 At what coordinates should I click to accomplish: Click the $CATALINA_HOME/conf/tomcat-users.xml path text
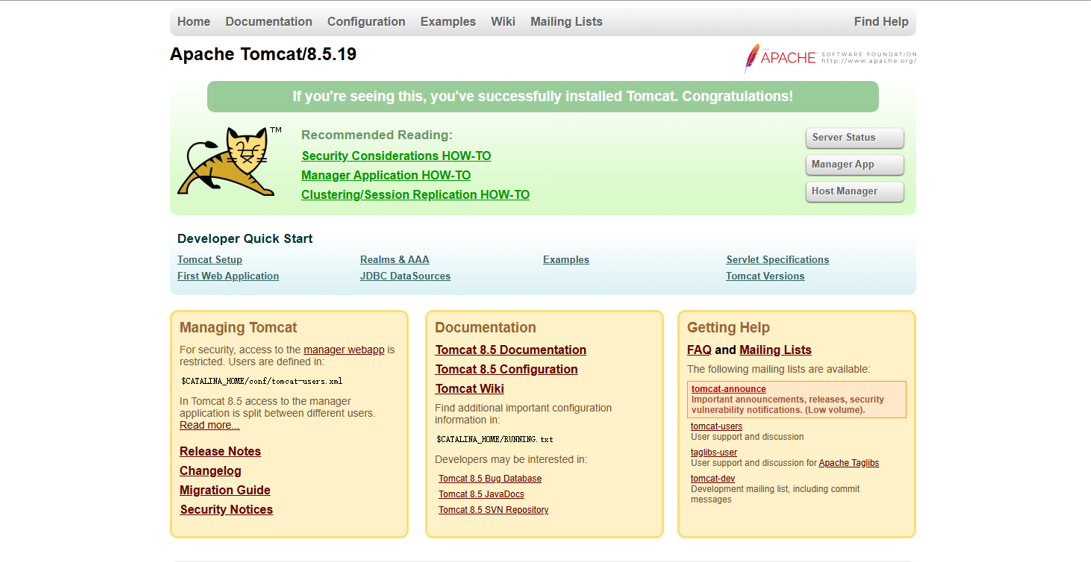coord(262,381)
